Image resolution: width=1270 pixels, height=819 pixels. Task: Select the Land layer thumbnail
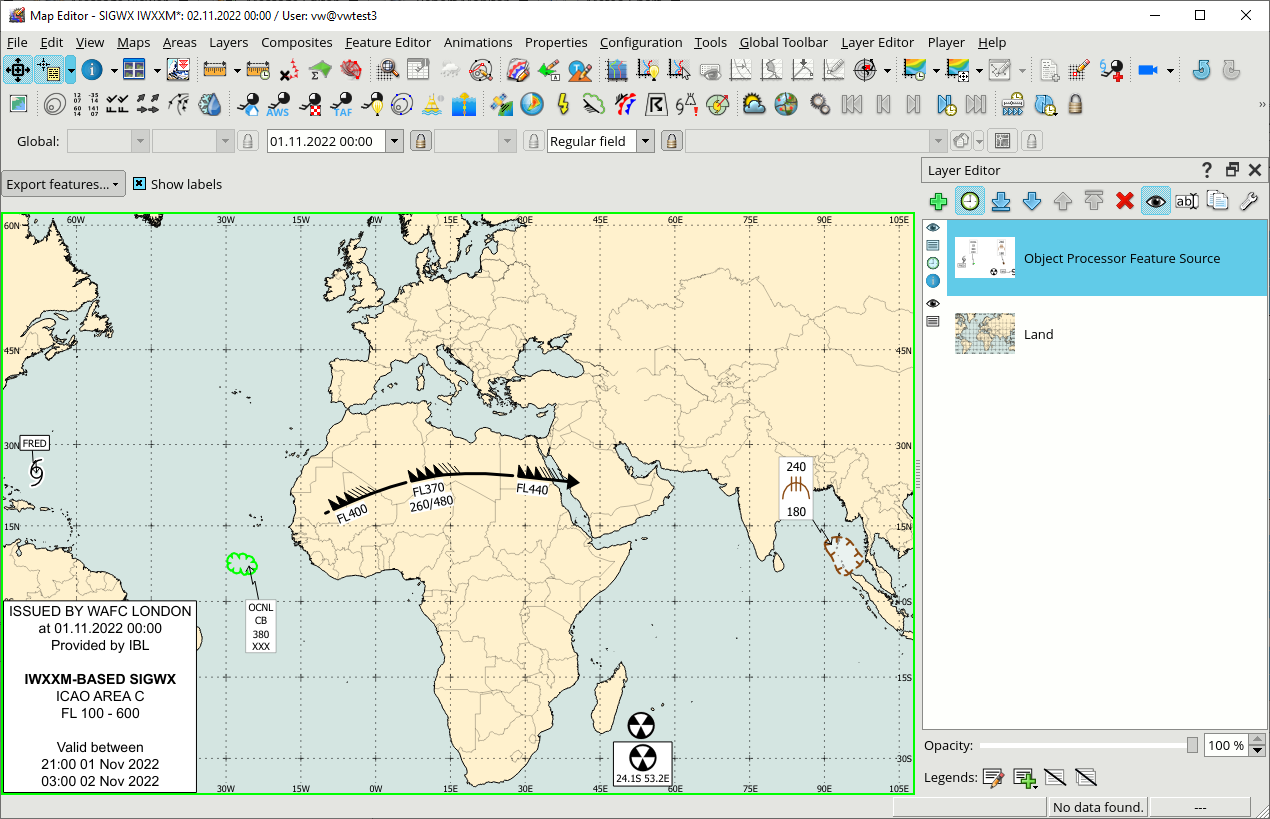[984, 334]
